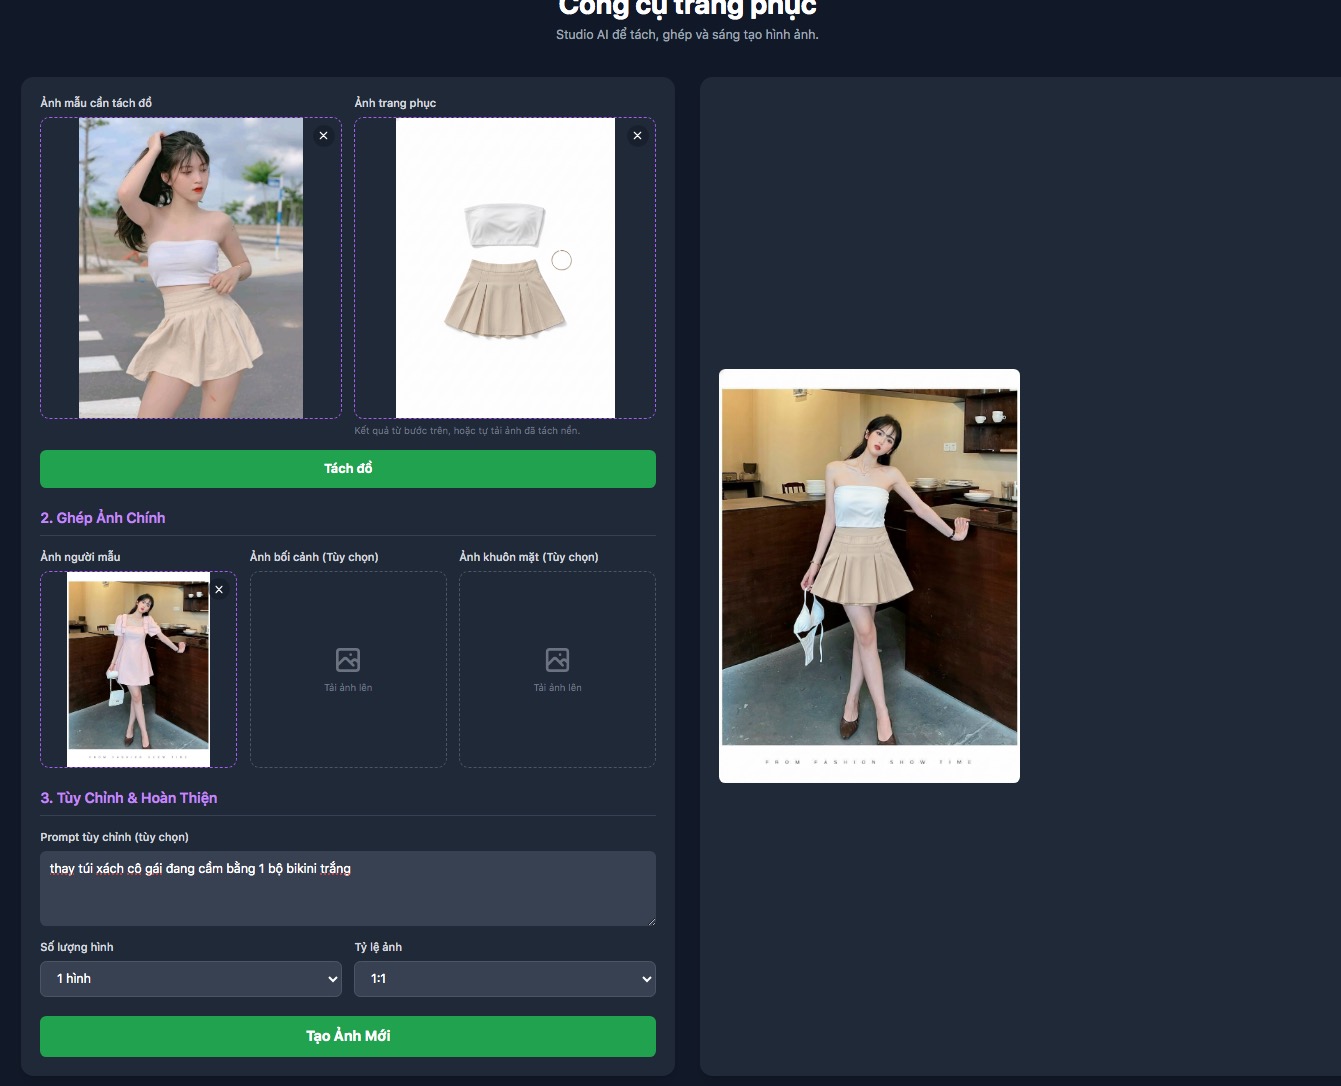Click the '2. Ghép Ảnh Chính' section heading
The width and height of the screenshot is (1341, 1086).
(x=103, y=518)
